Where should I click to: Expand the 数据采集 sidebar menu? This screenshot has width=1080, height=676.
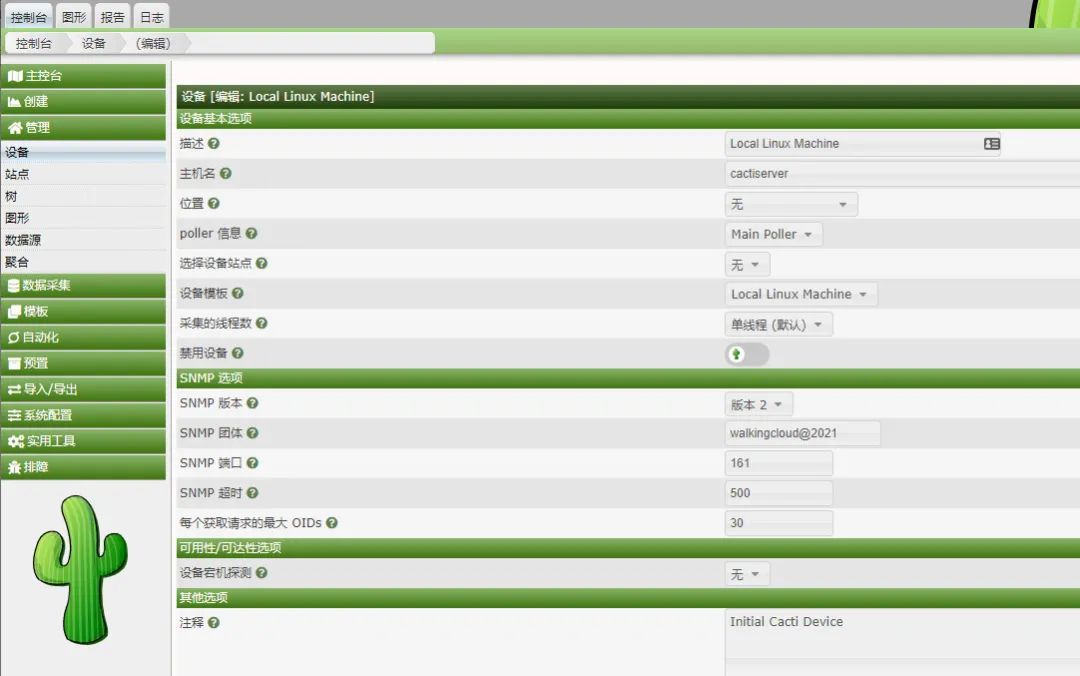coord(83,285)
